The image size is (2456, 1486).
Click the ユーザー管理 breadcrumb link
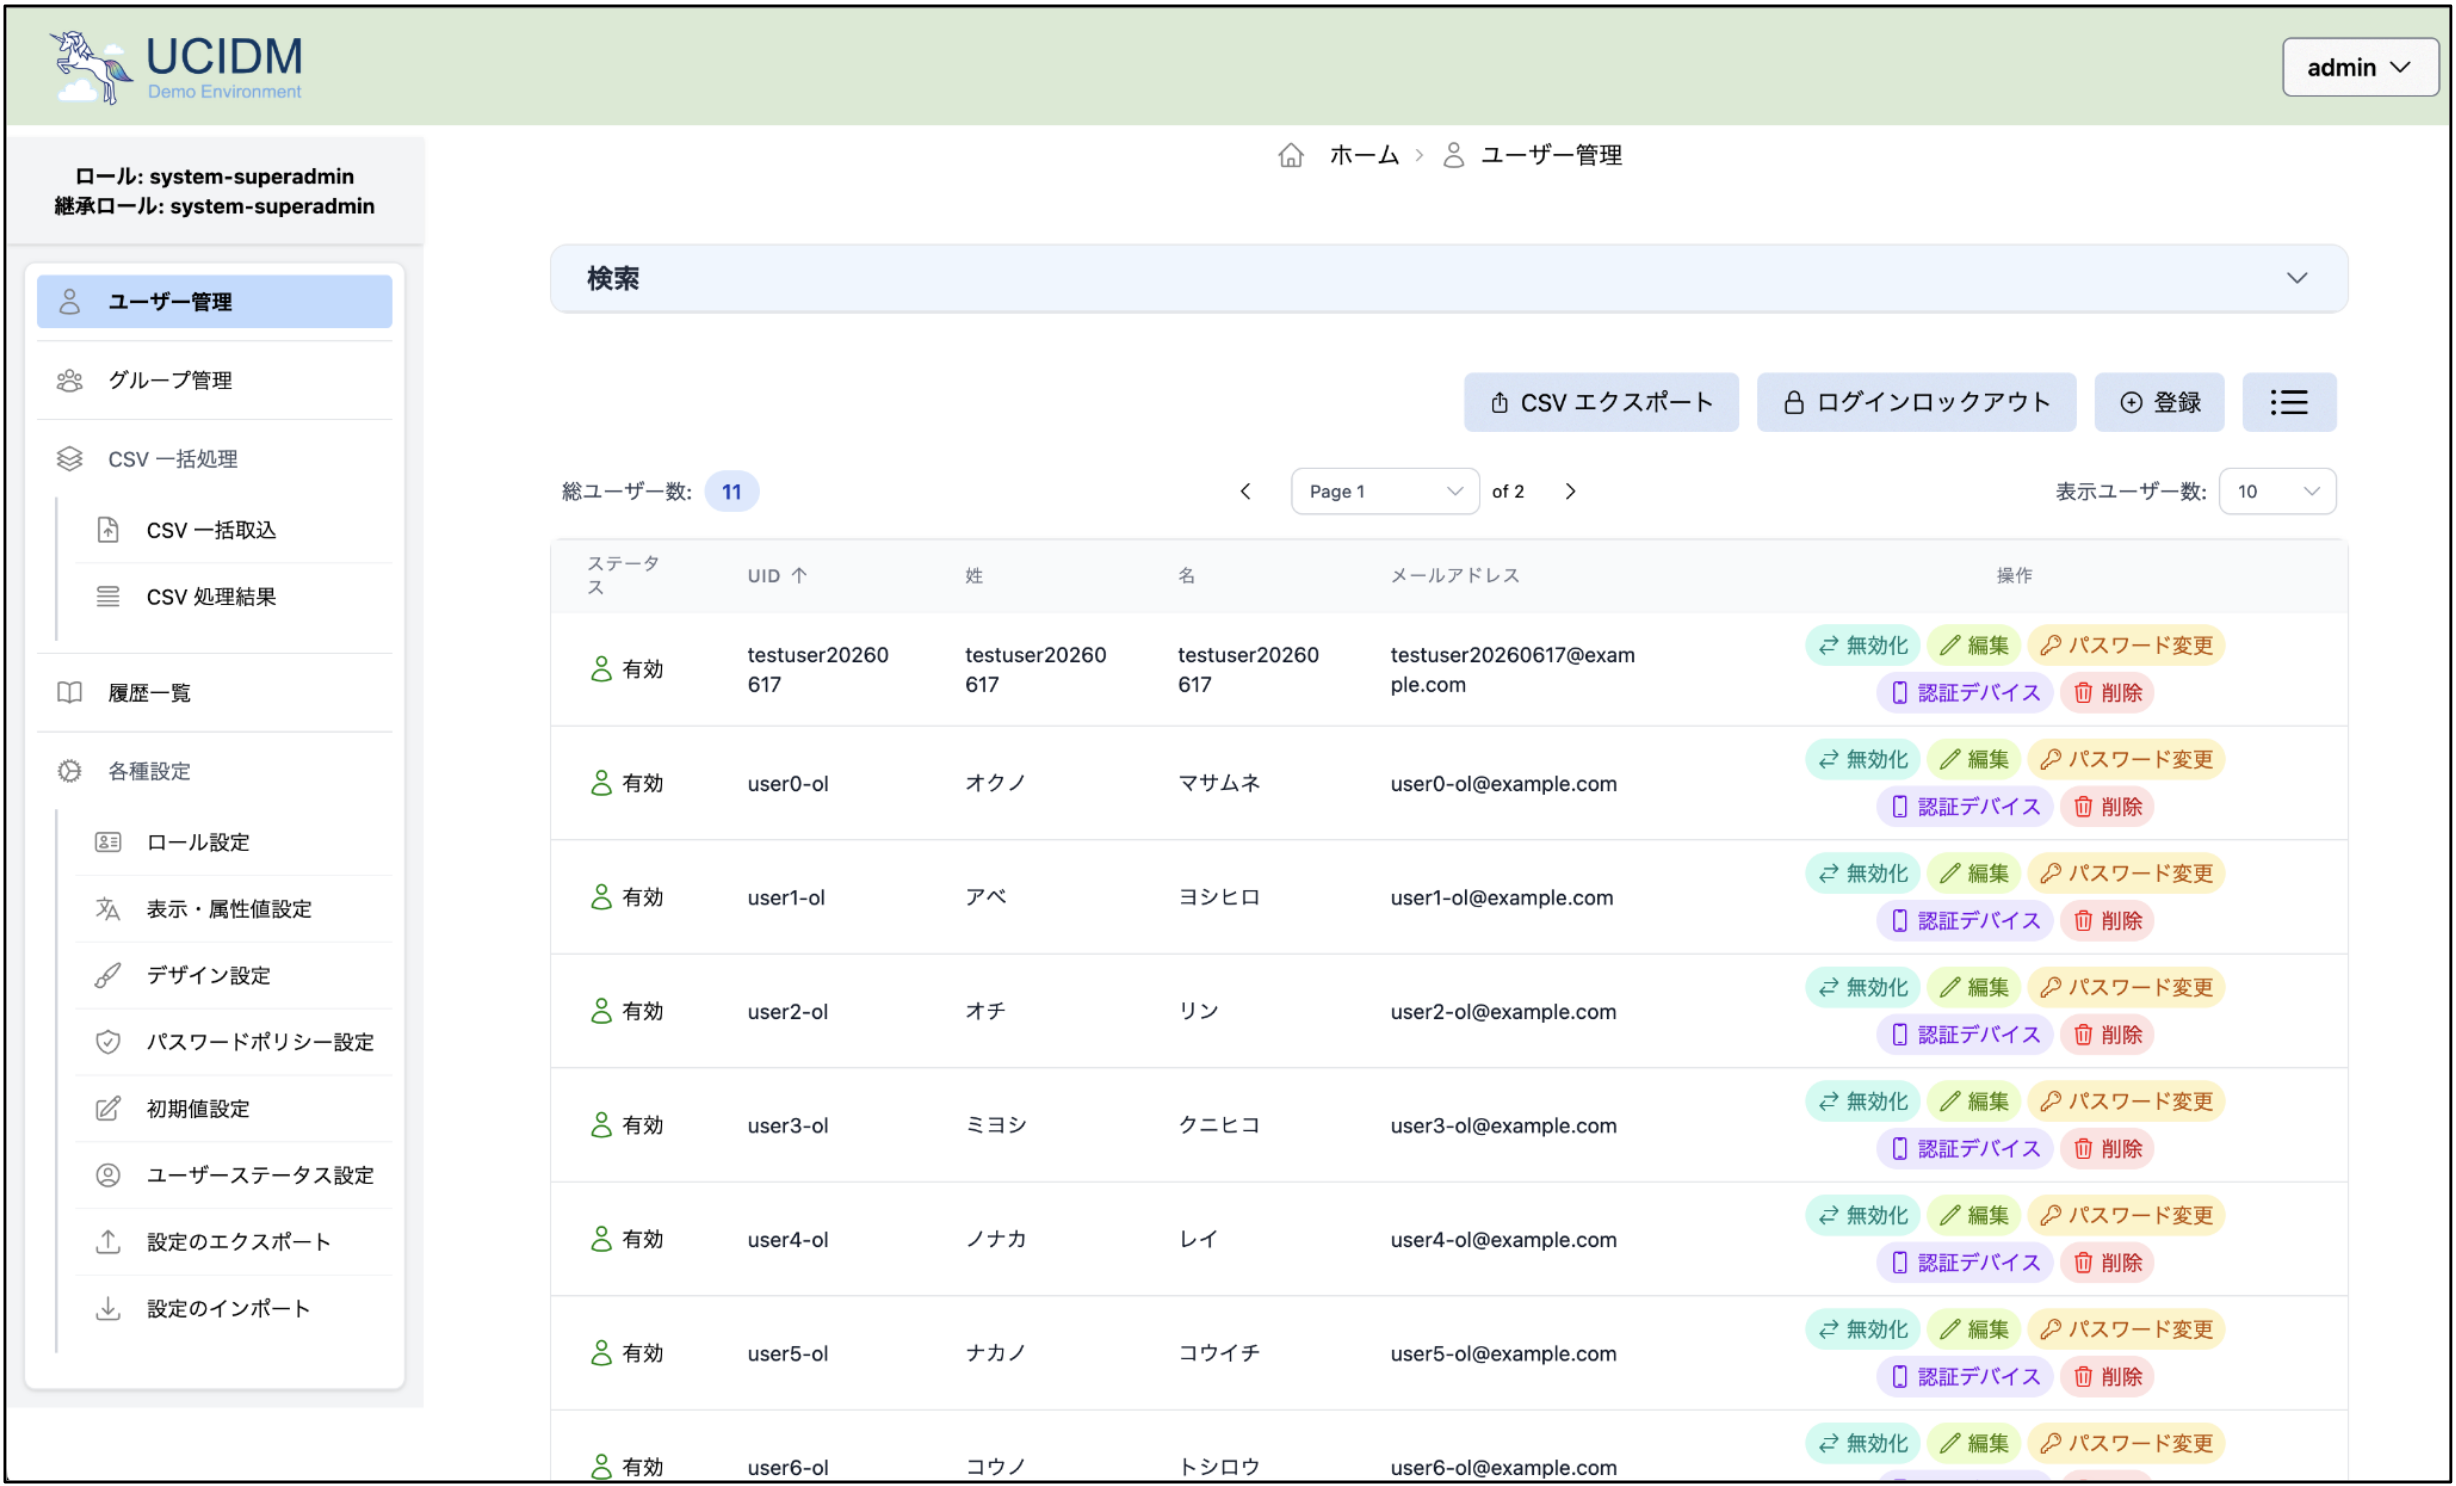click(1550, 155)
